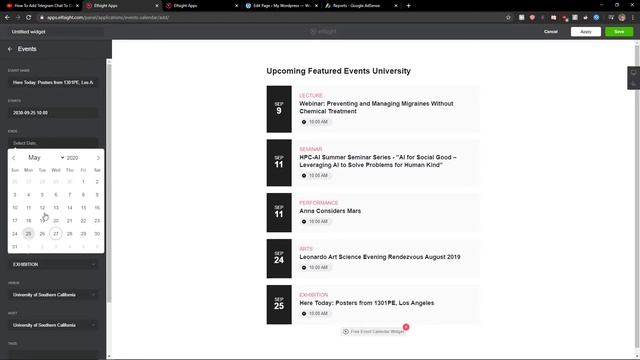
Task: Click the LECTURE category label
Action: click(x=311, y=96)
